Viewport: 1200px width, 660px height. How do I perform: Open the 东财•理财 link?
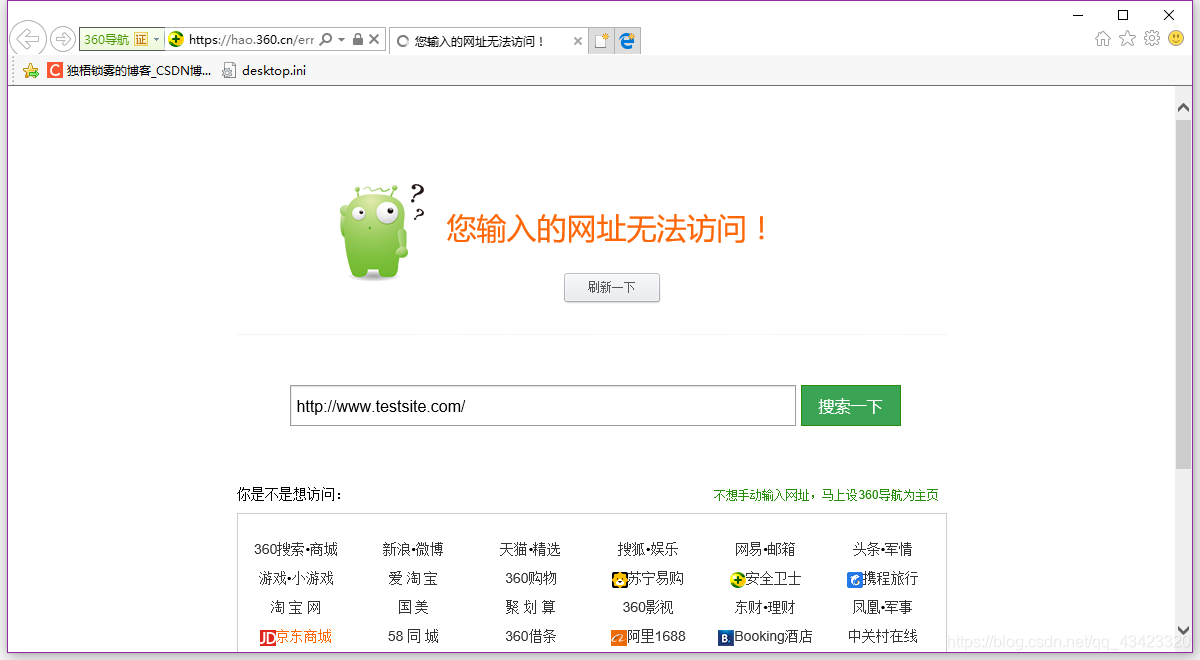click(765, 607)
